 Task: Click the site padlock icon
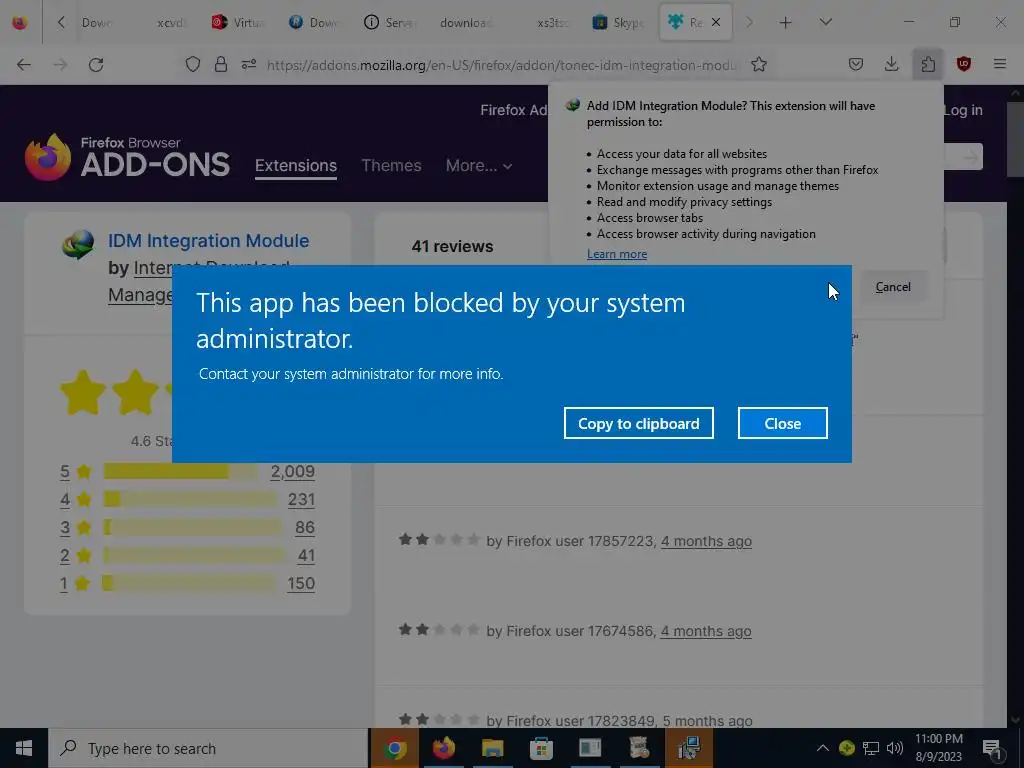(221, 65)
